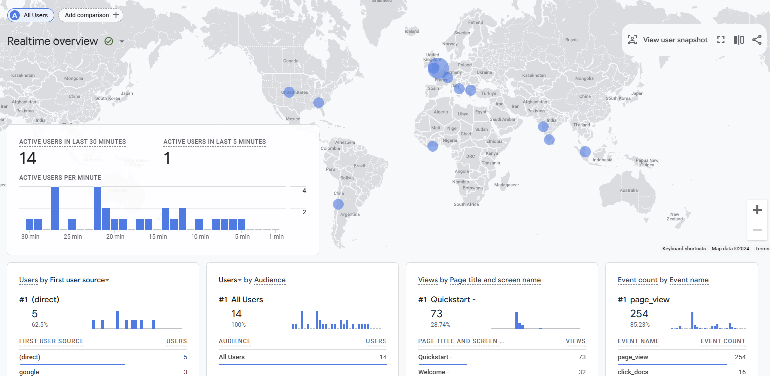Screen dimensions: 770x376
Task: Click the #1 page_view top event
Action: click(643, 299)
